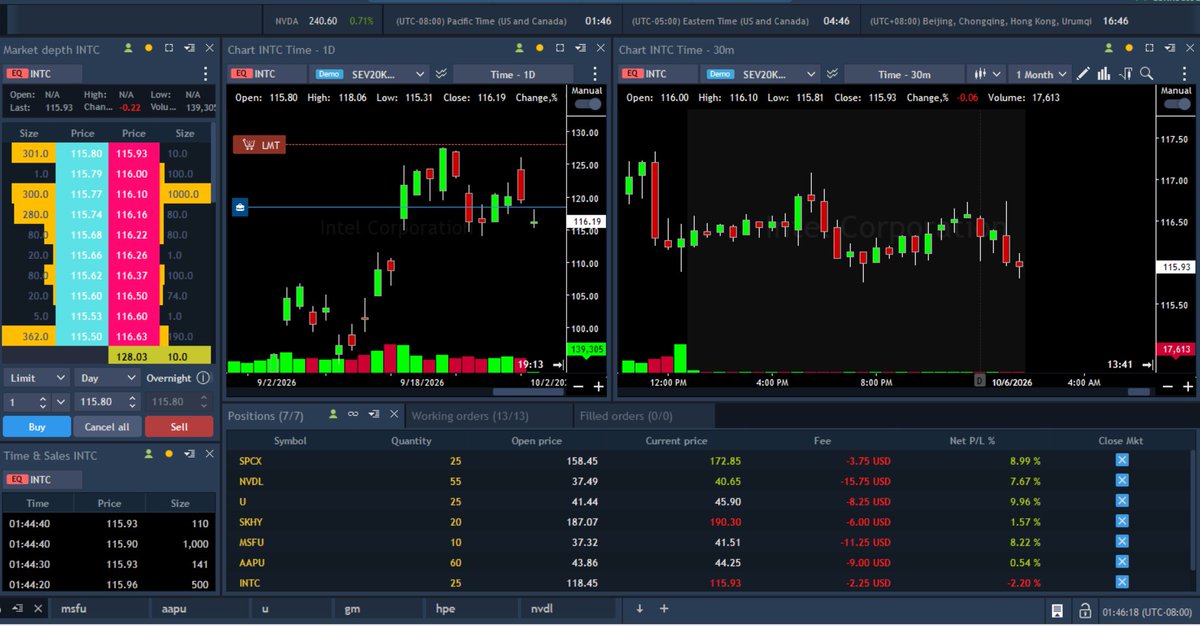
Task: Click down arrow icon beside workspace tabs
Action: point(640,608)
